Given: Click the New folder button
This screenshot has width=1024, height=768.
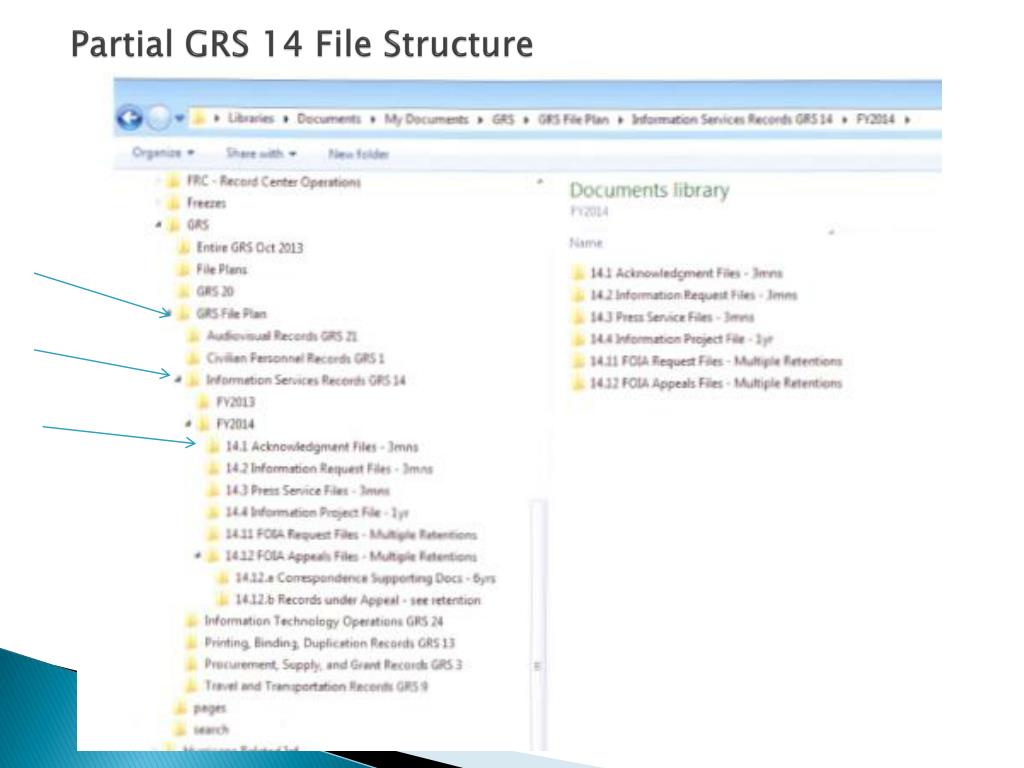Looking at the screenshot, I should [359, 154].
